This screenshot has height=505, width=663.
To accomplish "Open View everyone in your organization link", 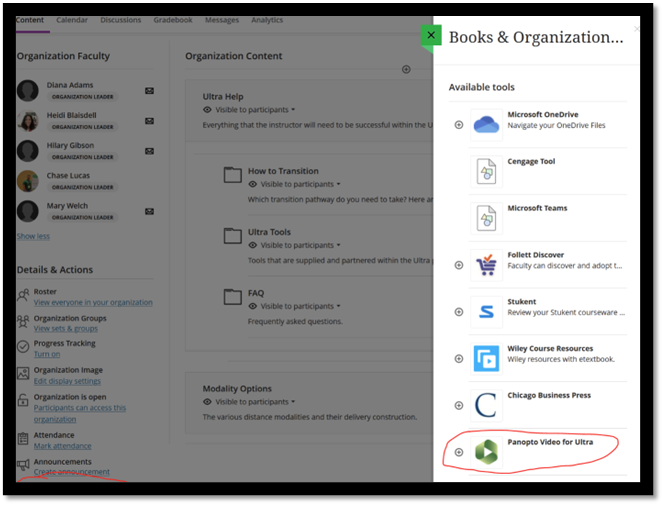I will click(x=93, y=302).
